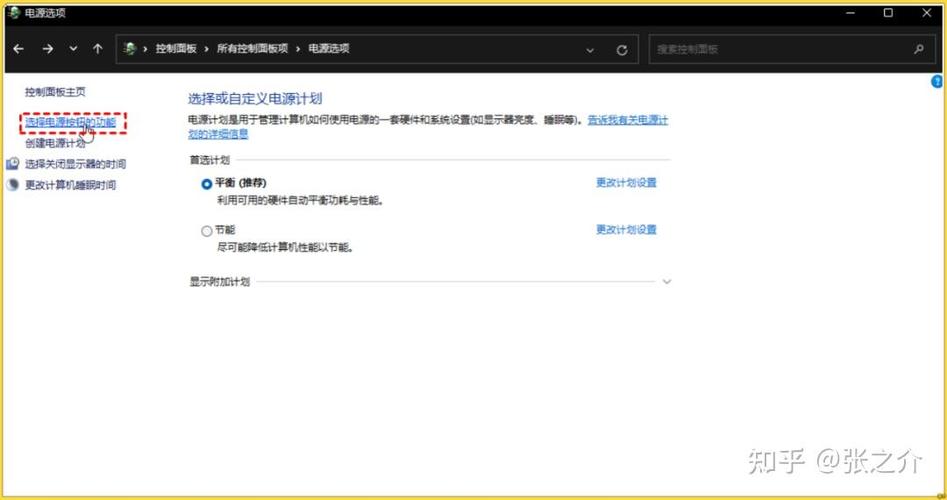Click the chevron before 控制面板 in breadcrumb
Image resolution: width=947 pixels, height=500 pixels.
(146, 49)
